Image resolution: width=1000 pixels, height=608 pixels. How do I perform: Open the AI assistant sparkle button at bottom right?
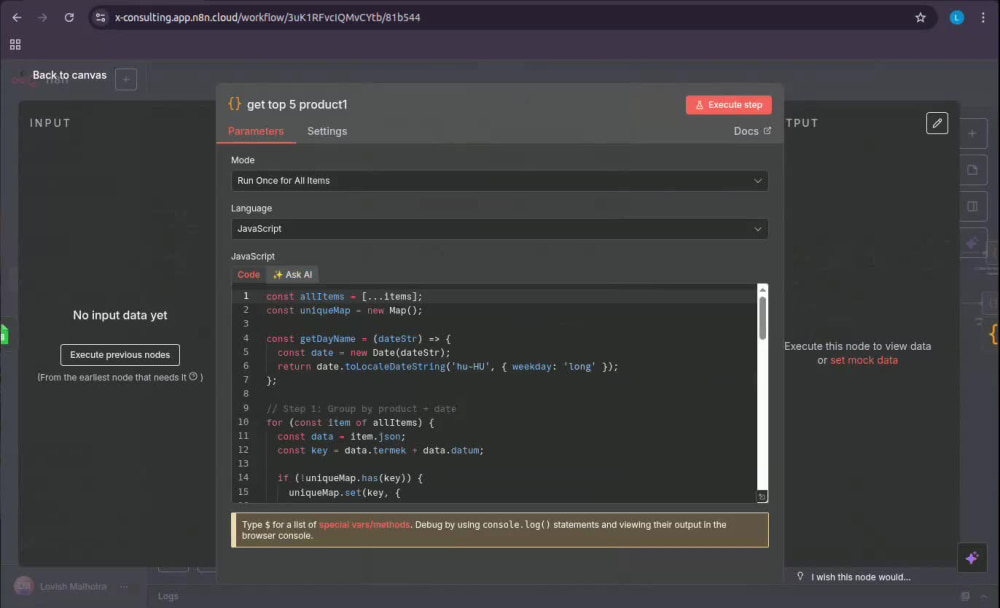(972, 558)
